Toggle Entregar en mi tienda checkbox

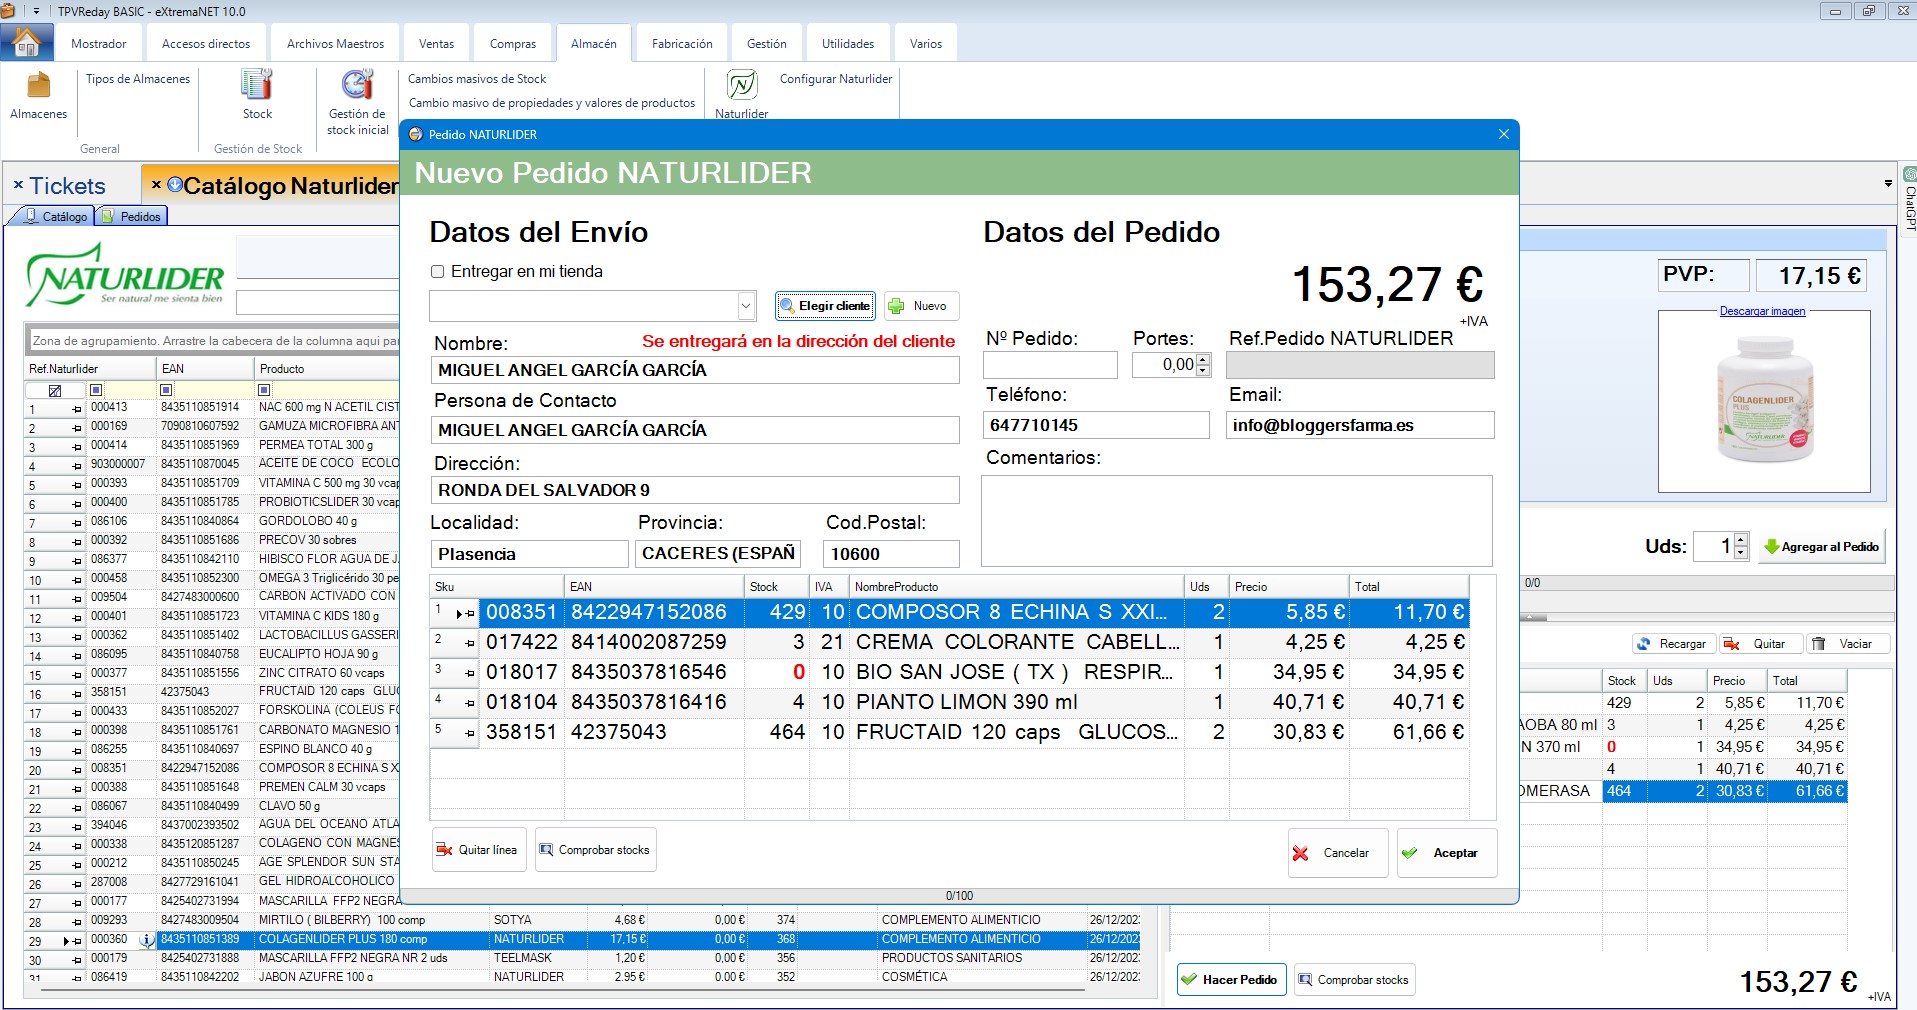point(437,272)
